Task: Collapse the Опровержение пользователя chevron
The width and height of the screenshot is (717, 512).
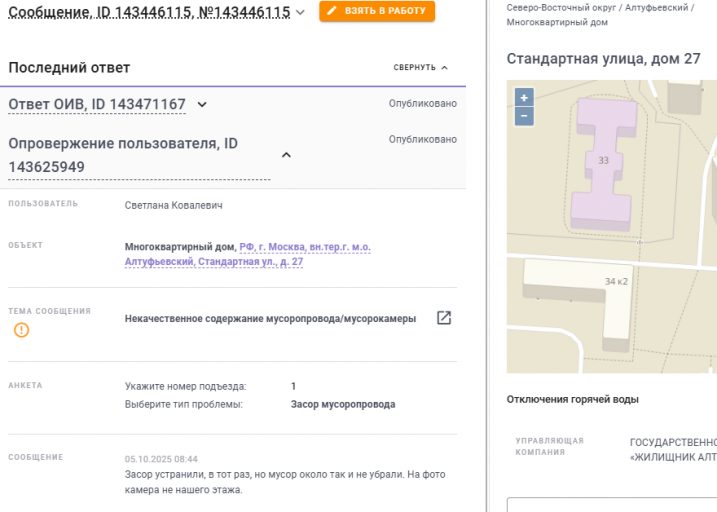Action: (x=286, y=155)
